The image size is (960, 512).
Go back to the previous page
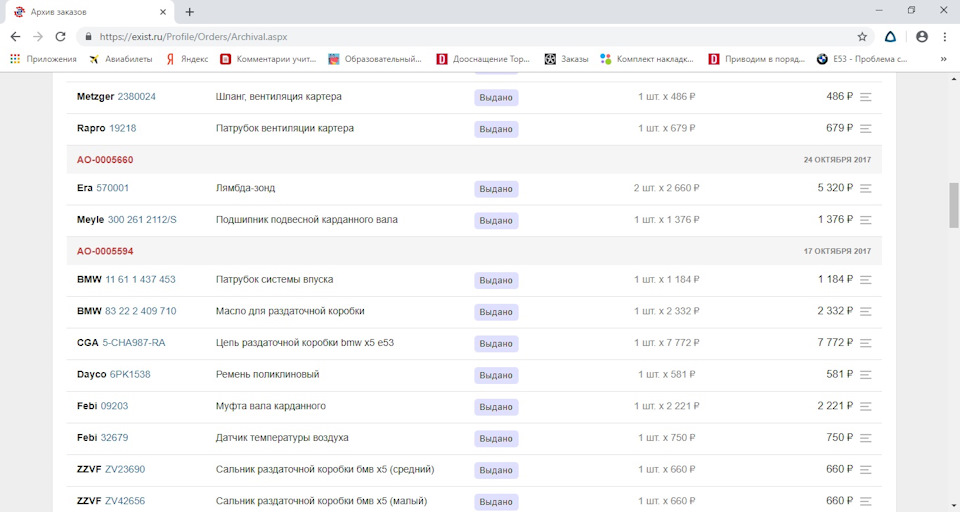[x=15, y=36]
